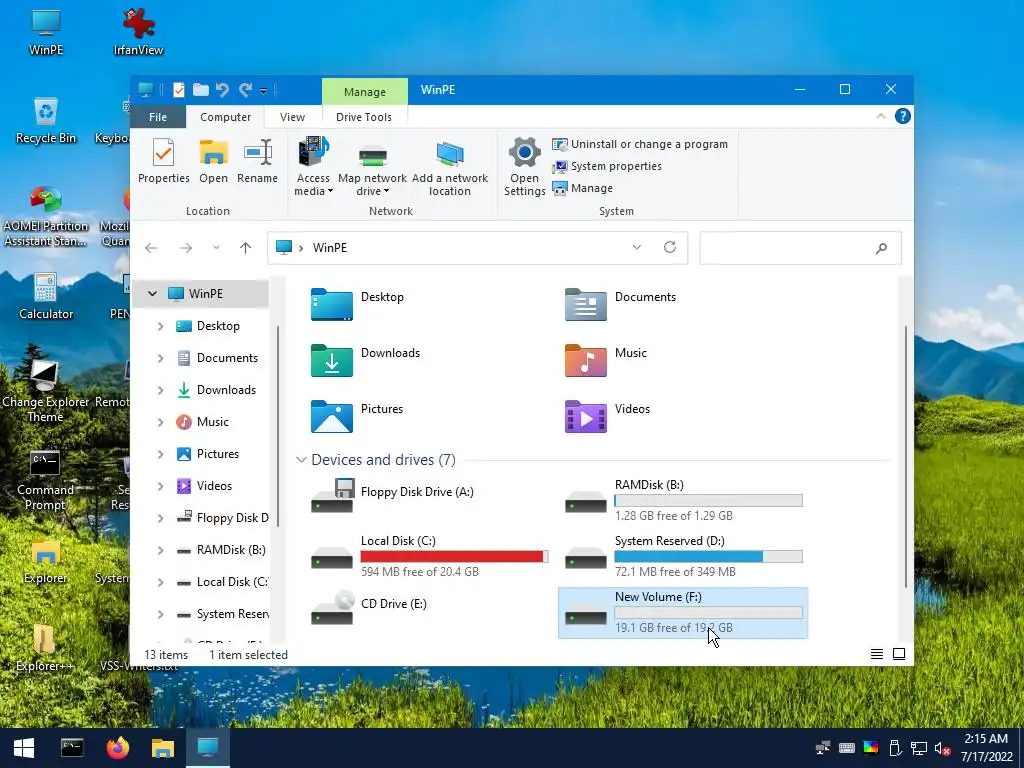
Task: Select the RAMDisk (B:) drive
Action: (683, 501)
